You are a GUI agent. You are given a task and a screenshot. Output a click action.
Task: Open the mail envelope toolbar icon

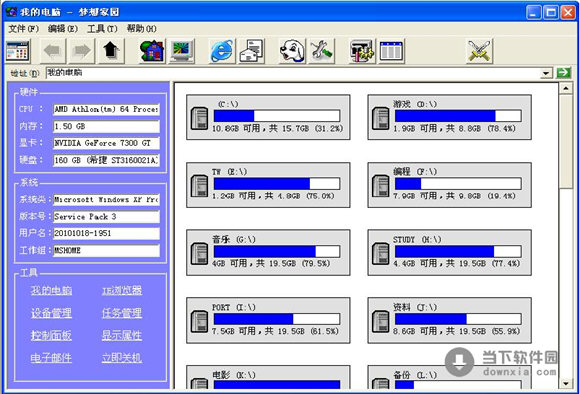[x=252, y=51]
